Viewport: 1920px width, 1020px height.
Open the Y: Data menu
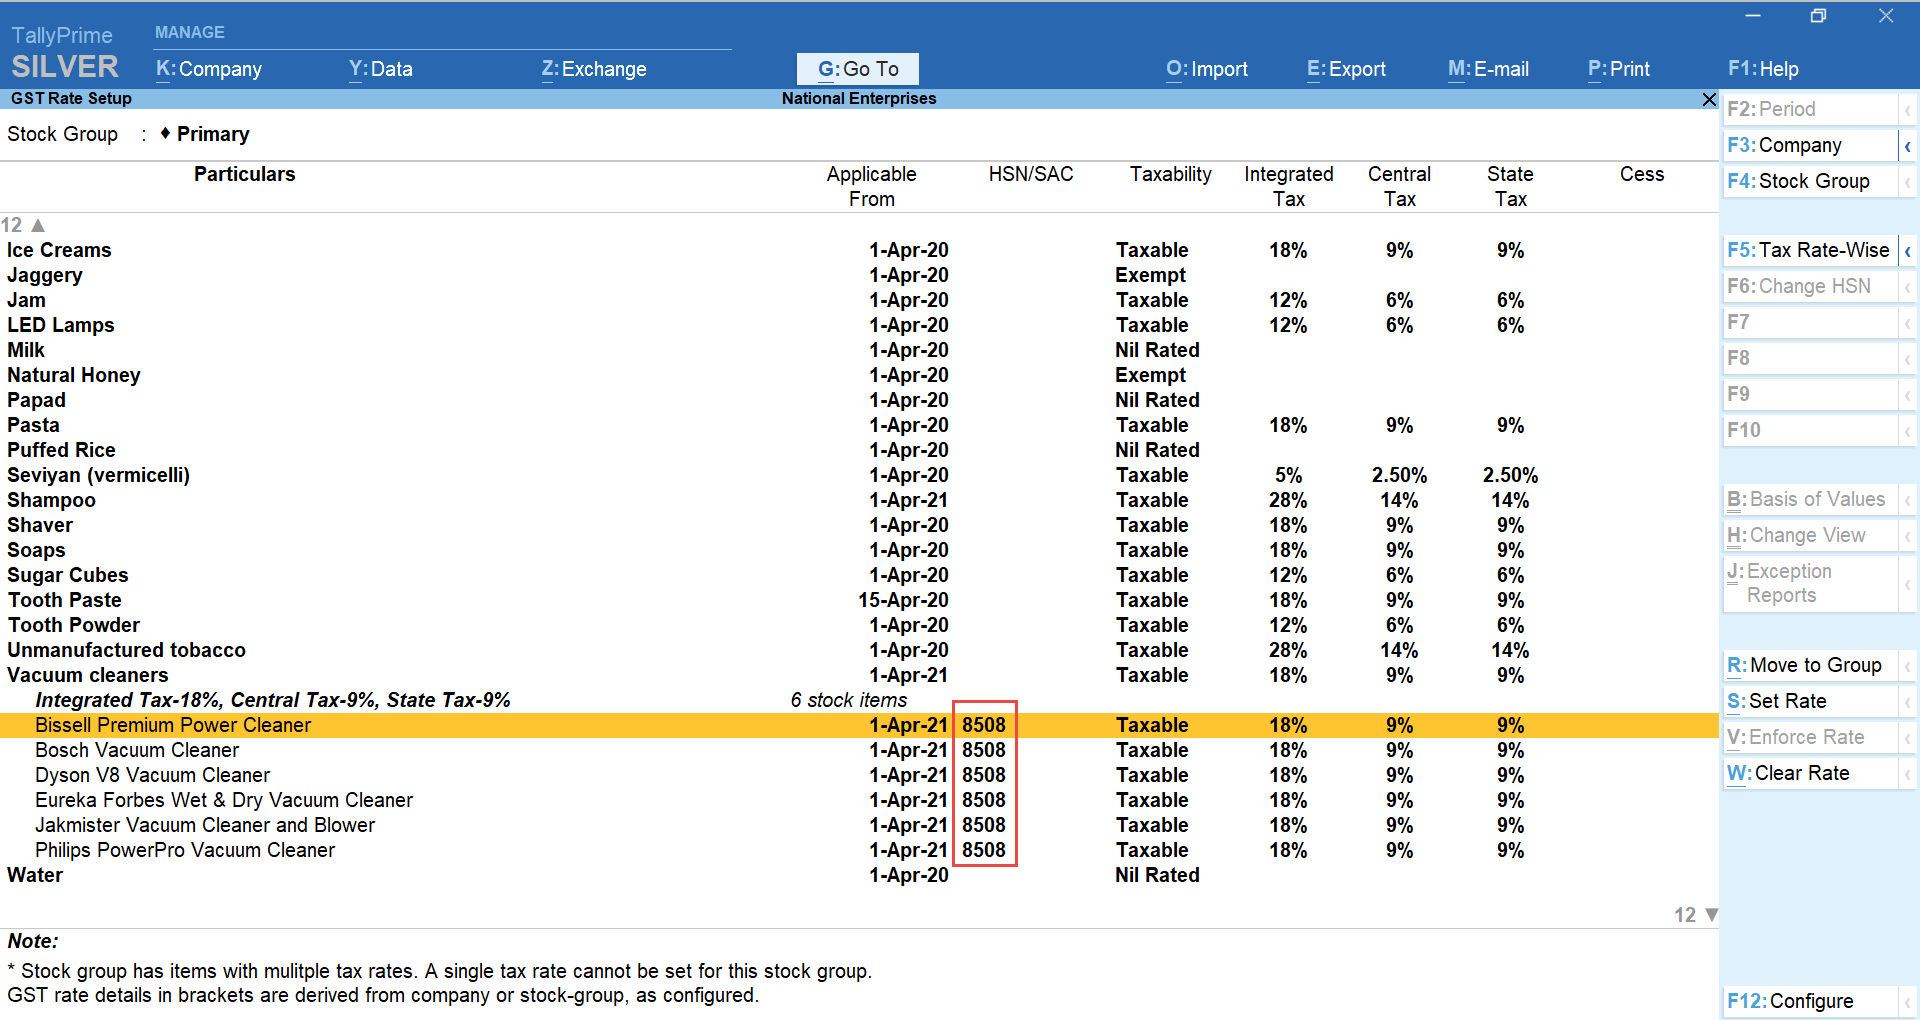(380, 69)
